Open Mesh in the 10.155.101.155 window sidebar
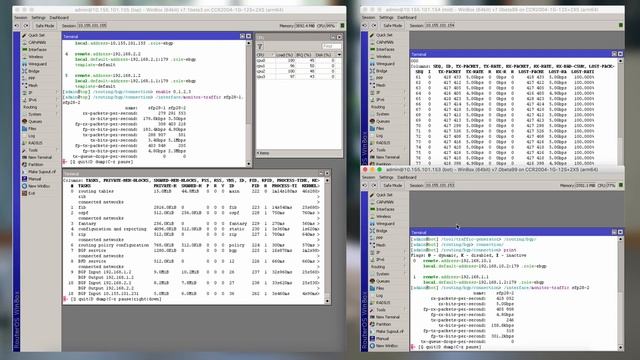Image resolution: width=640 pixels, height=360 pixels. click(33, 85)
